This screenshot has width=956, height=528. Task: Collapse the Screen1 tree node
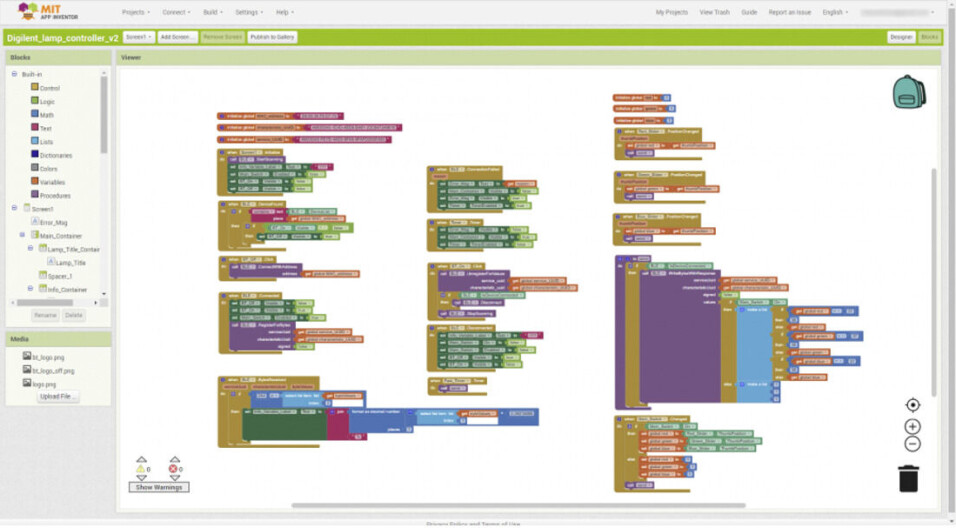click(14, 208)
